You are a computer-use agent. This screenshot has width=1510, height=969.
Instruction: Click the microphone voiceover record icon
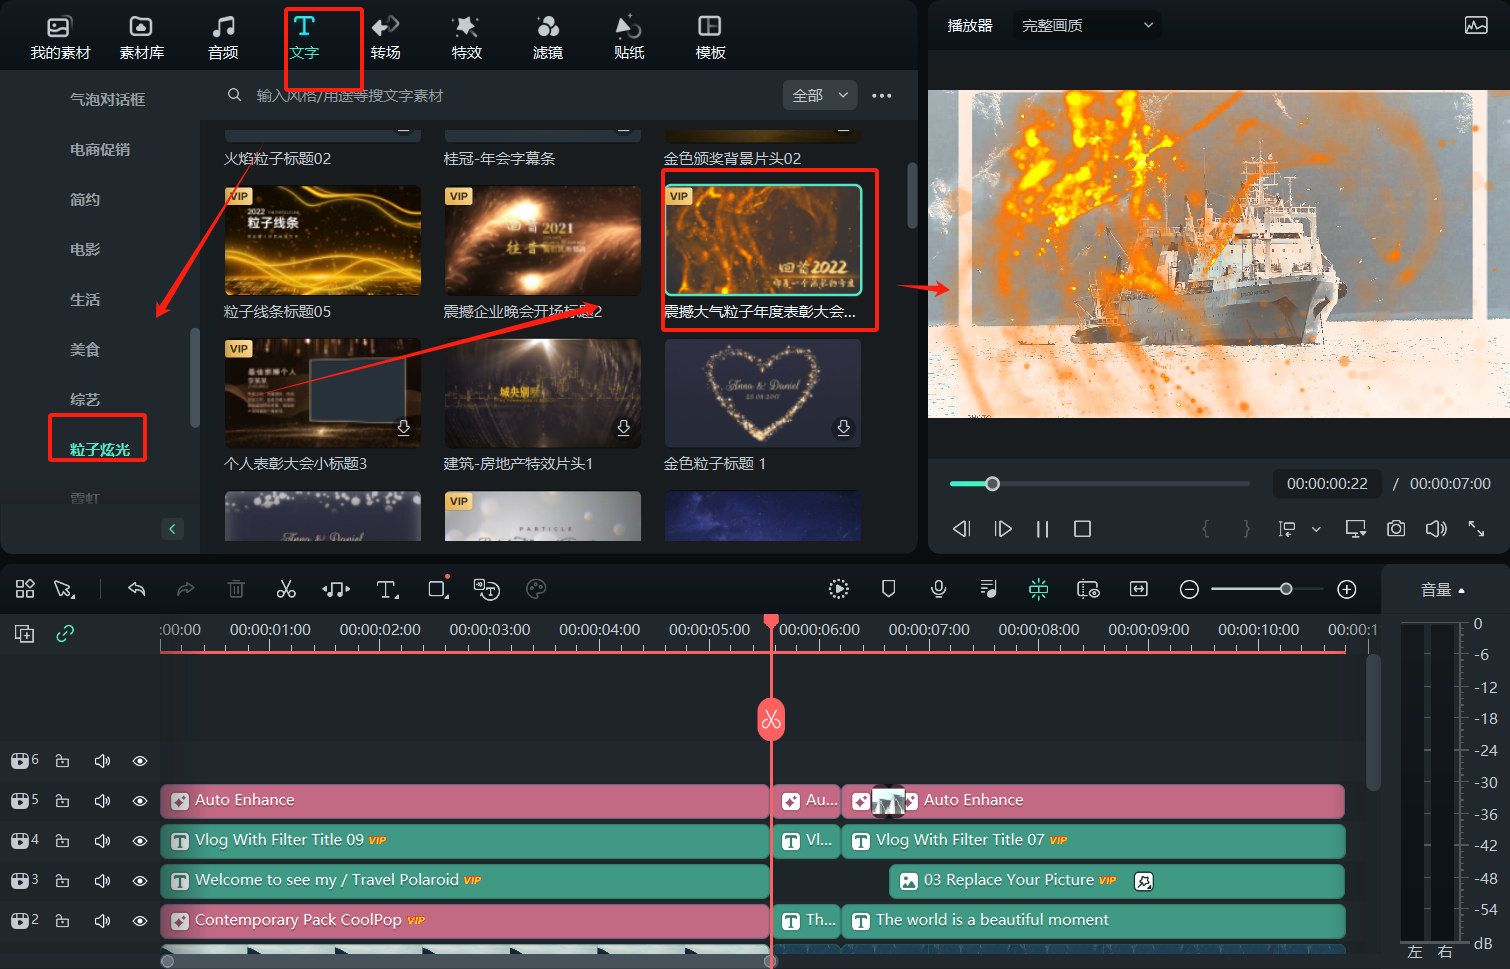[x=938, y=589]
